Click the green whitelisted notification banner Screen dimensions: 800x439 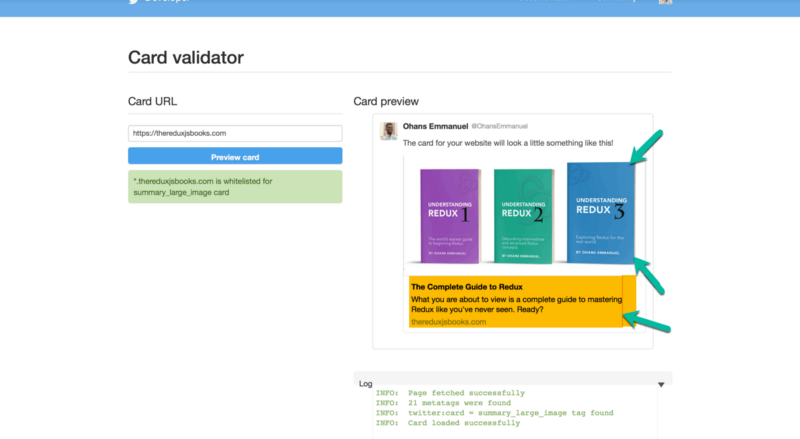click(x=235, y=187)
